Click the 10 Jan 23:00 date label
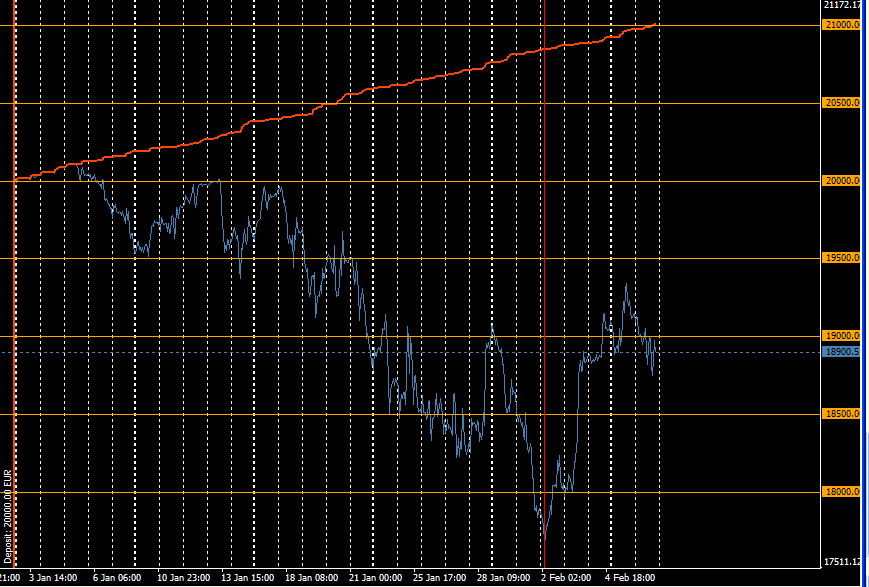The image size is (869, 587). point(184,578)
